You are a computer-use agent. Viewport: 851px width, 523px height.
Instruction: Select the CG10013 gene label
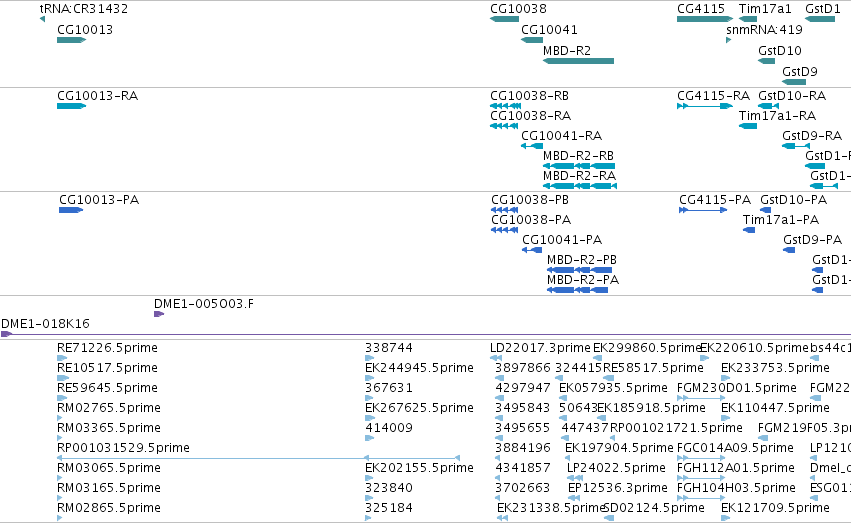click(85, 30)
